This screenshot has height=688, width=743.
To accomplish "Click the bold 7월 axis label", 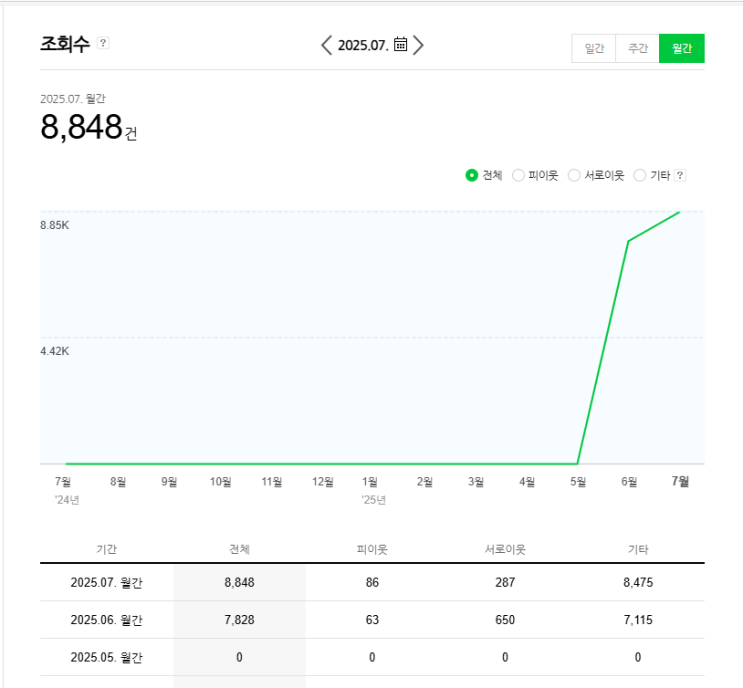I will coord(680,481).
